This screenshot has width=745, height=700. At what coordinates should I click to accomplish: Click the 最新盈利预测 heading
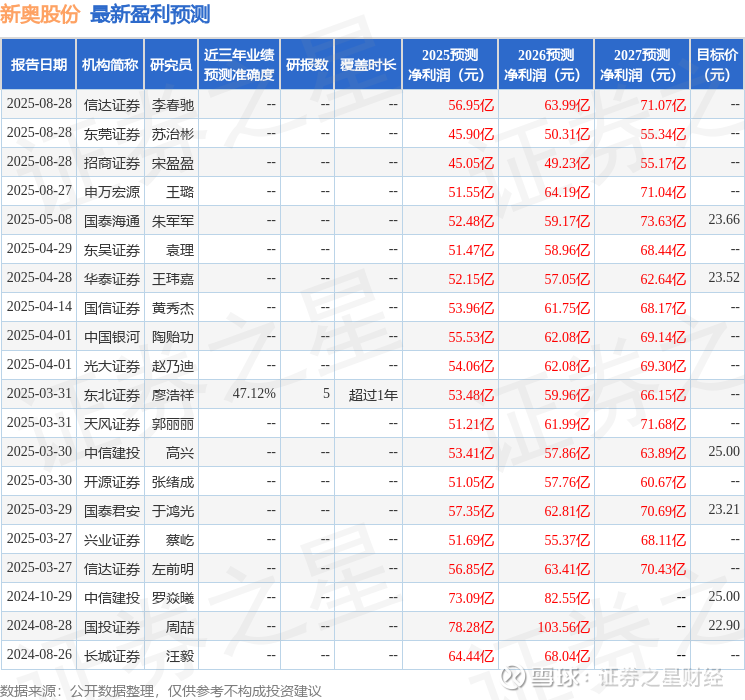(150, 14)
